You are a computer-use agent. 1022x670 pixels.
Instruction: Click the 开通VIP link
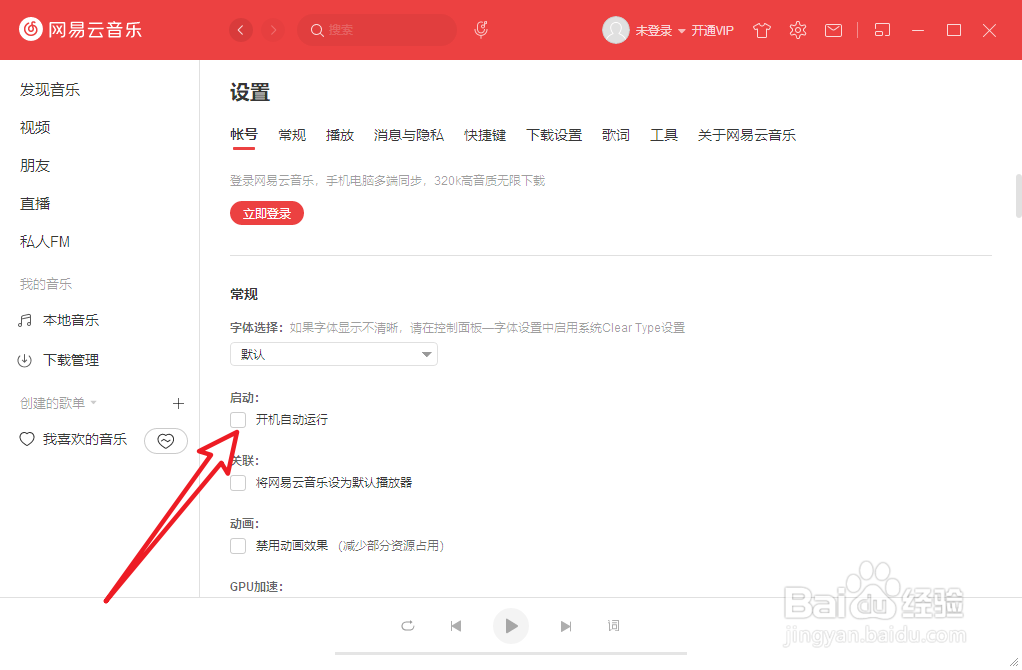[x=712, y=31]
